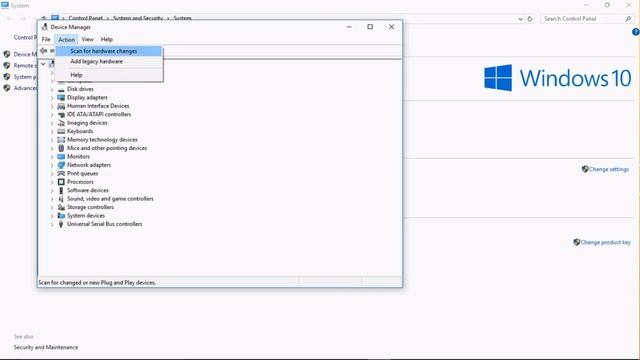Screen dimensions: 640x360
Task: Click the Imaging devices icon
Action: [61, 123]
